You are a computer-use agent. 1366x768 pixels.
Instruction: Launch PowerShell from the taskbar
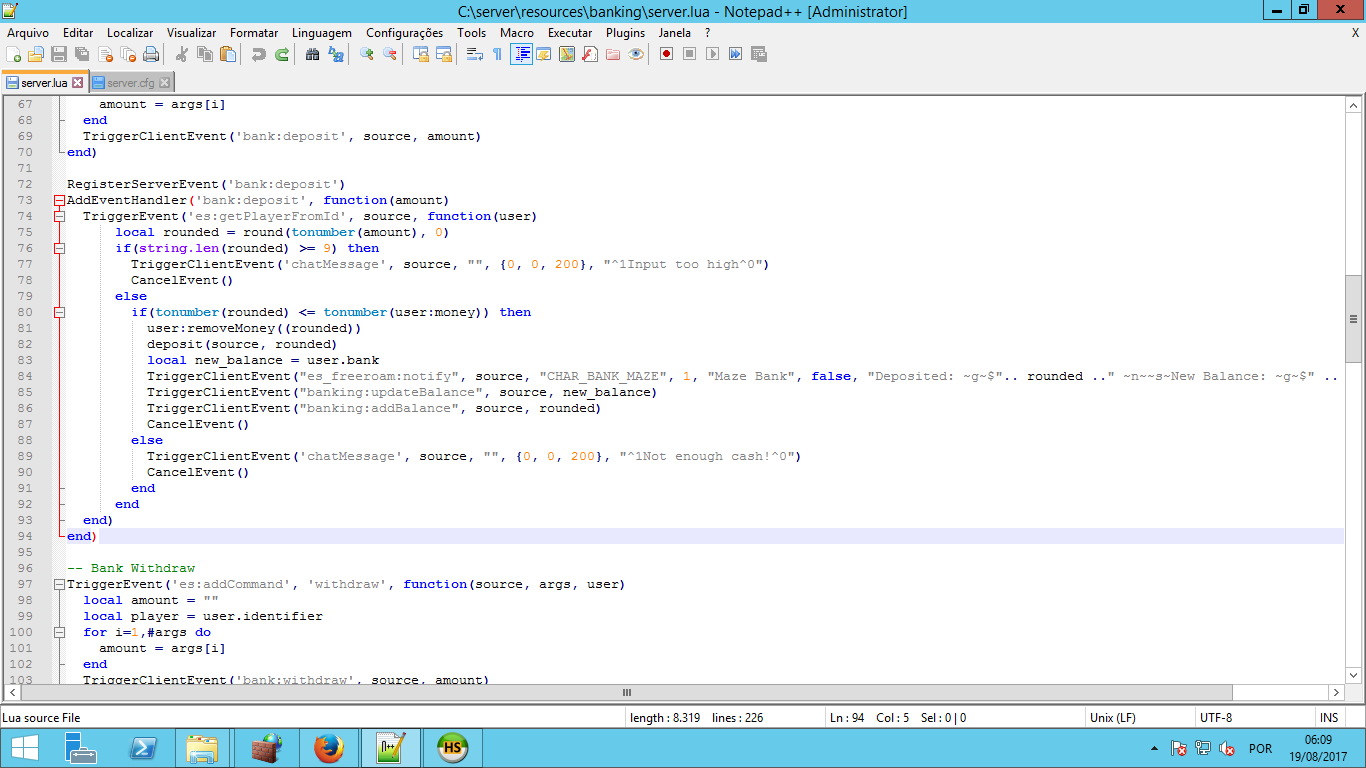click(143, 748)
